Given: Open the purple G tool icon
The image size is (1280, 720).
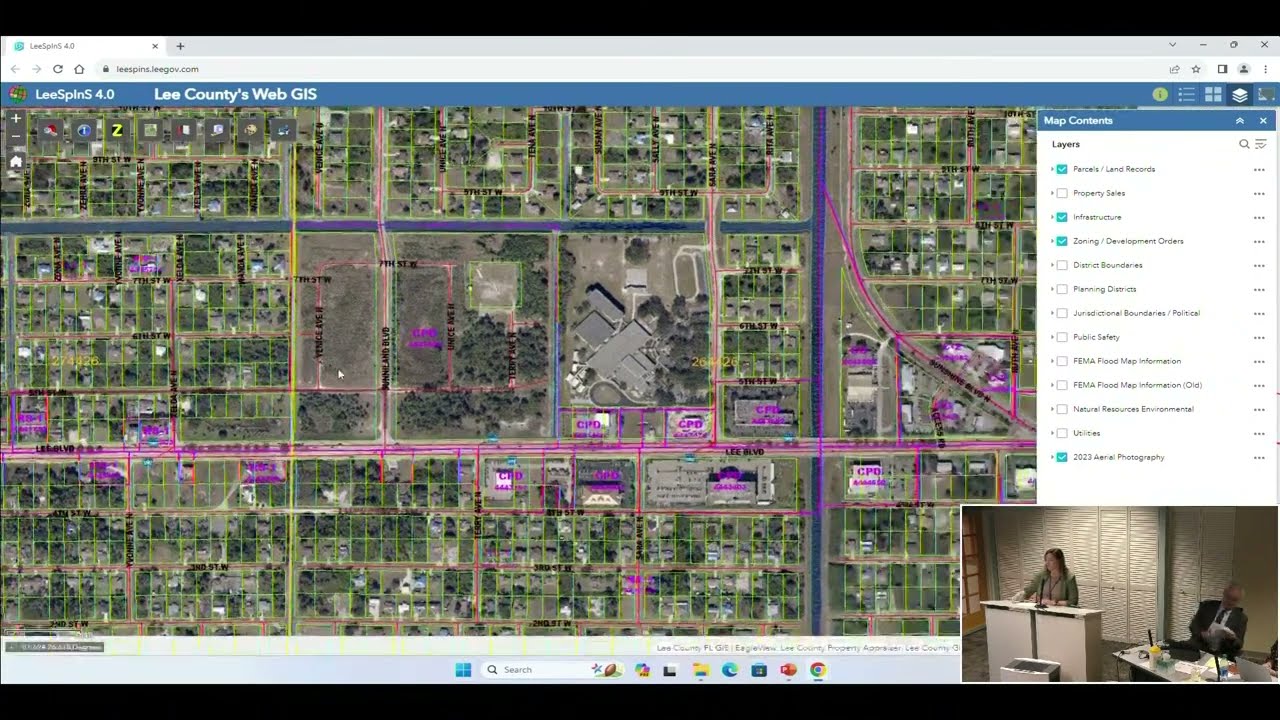Looking at the screenshot, I should point(217,130).
